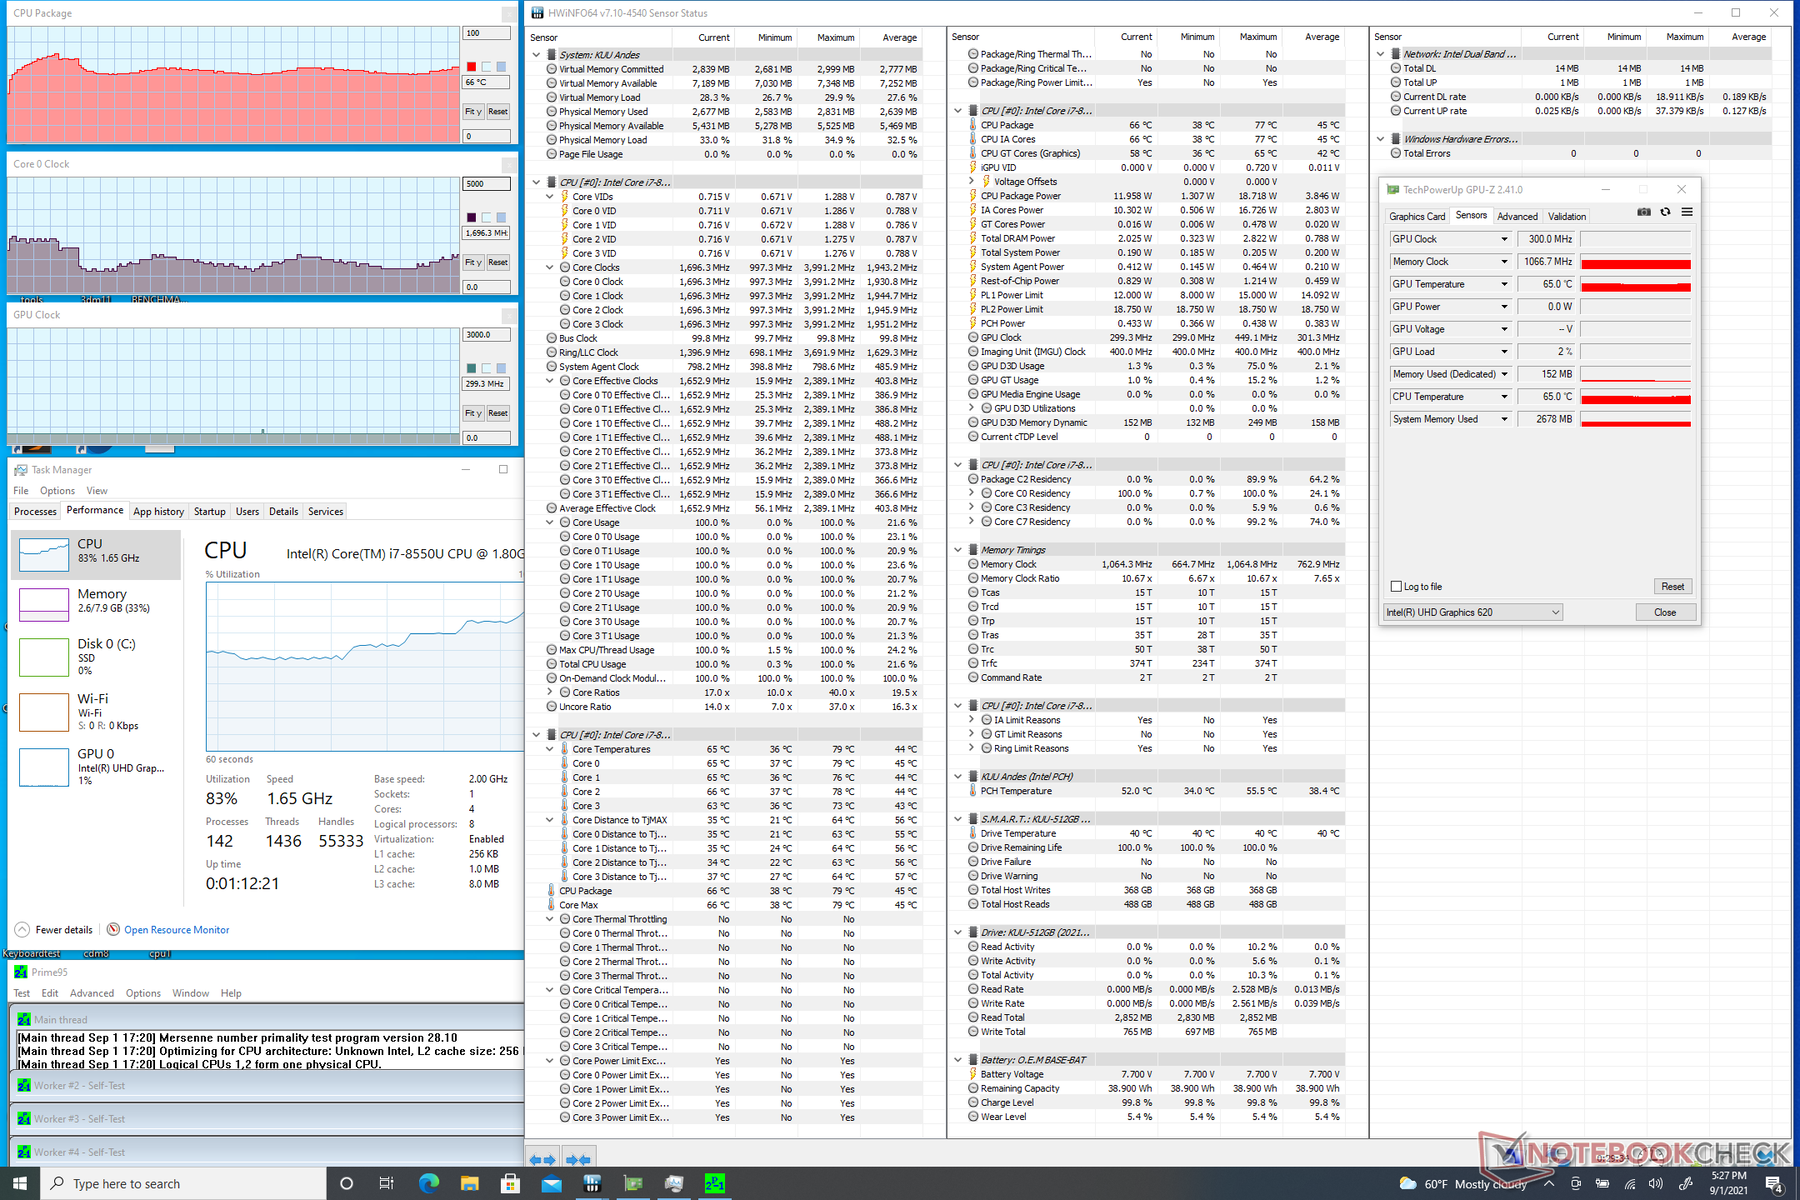
Task: Click the GPU-Z screenshot camera icon
Action: [x=1643, y=212]
